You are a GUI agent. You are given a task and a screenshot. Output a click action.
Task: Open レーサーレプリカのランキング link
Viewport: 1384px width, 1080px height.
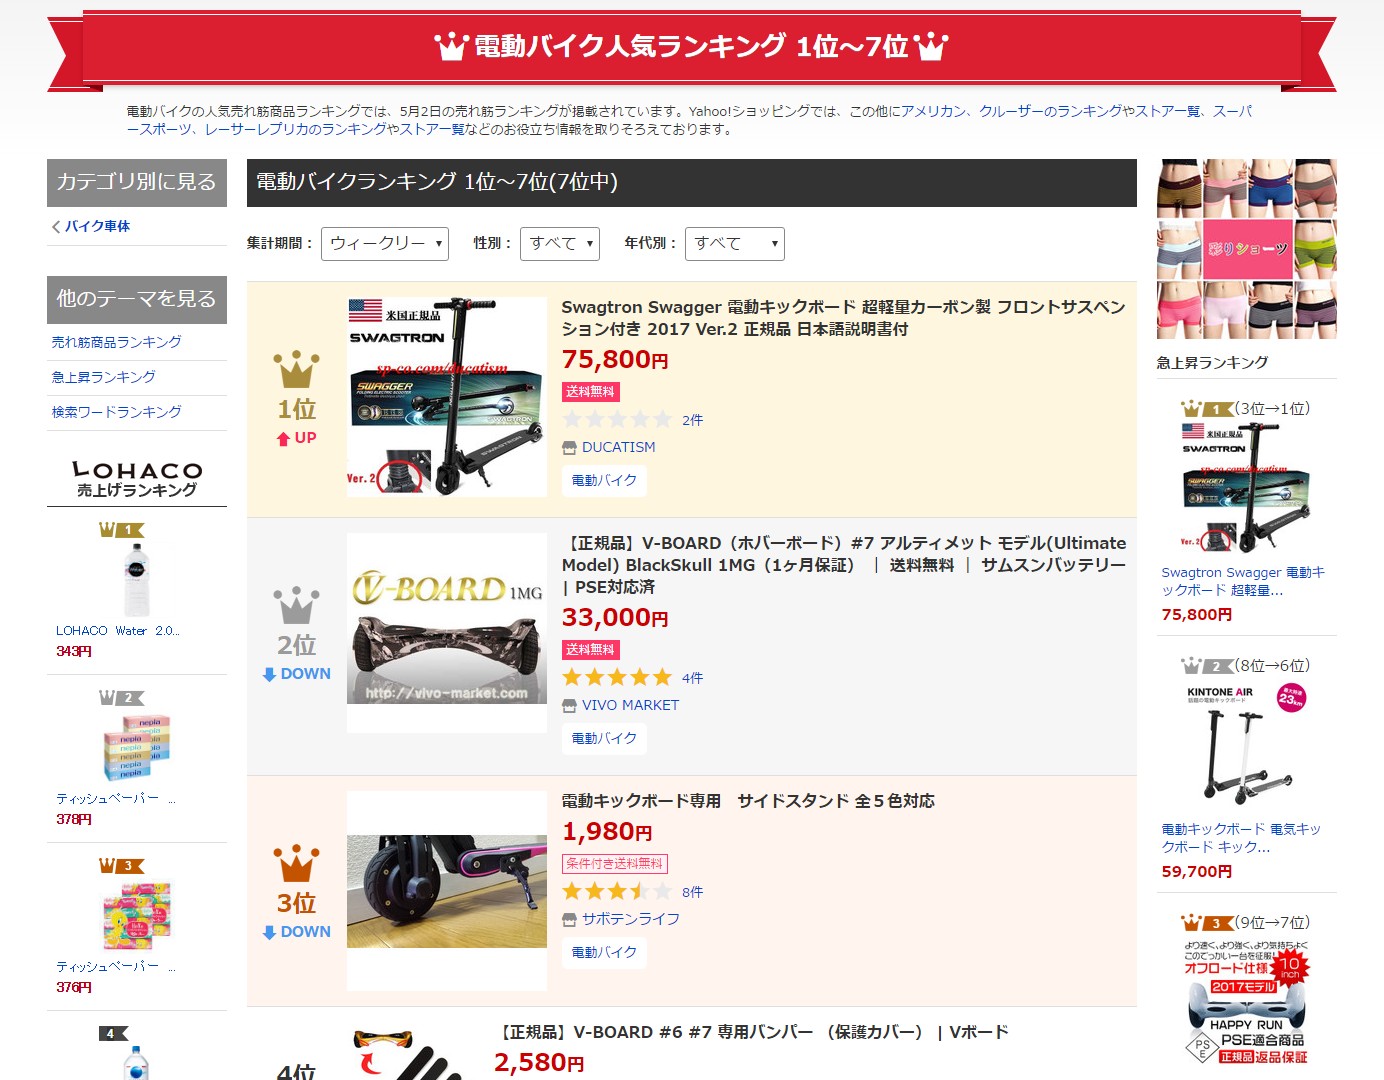(295, 130)
